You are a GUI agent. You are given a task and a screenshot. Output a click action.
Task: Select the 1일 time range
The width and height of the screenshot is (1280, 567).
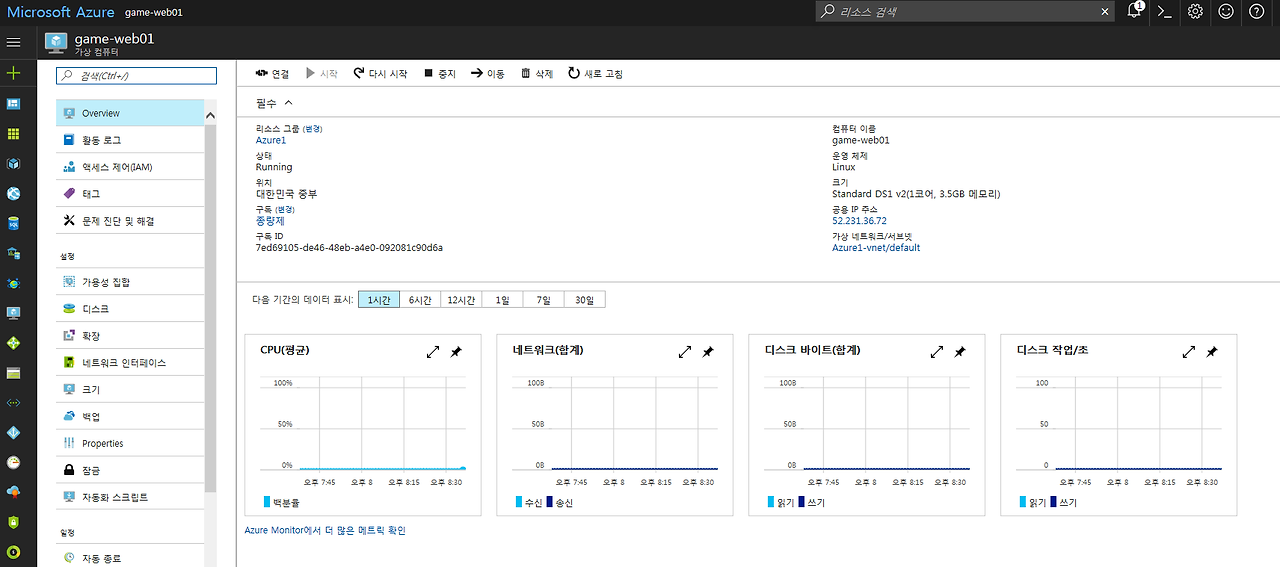[502, 300]
